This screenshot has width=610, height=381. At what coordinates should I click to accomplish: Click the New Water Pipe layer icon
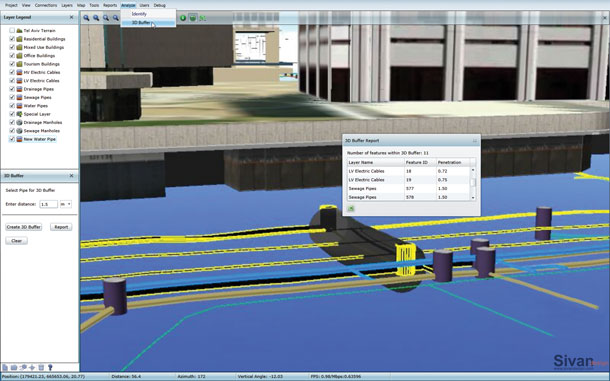coord(19,139)
